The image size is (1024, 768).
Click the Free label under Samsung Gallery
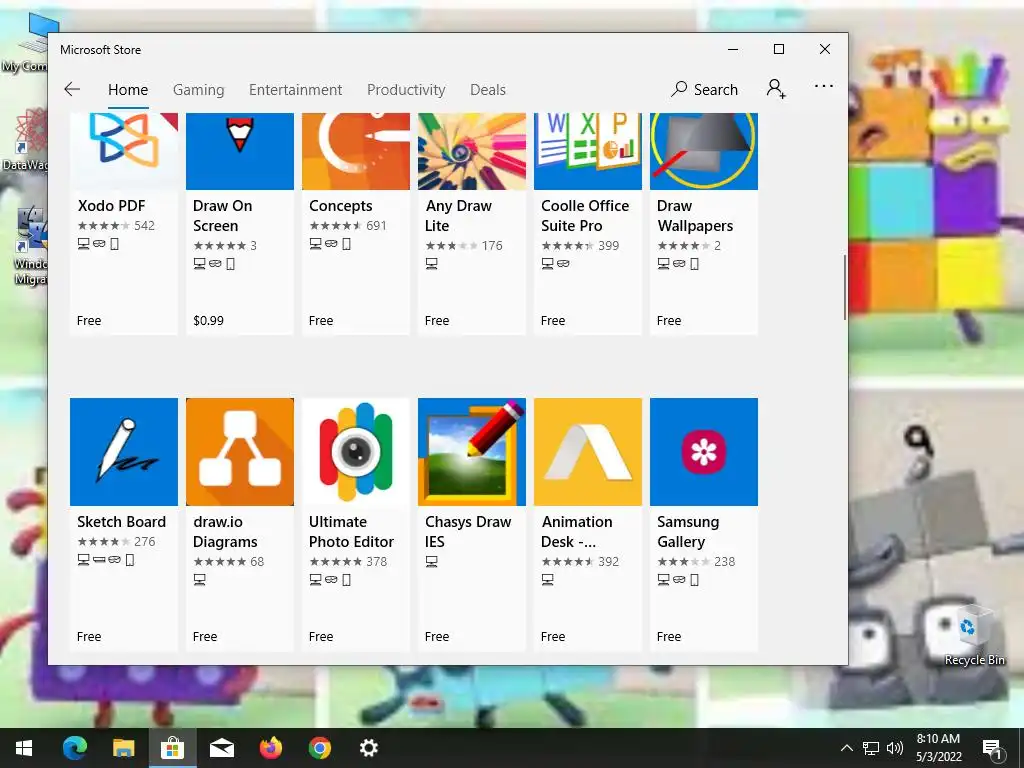(x=669, y=637)
